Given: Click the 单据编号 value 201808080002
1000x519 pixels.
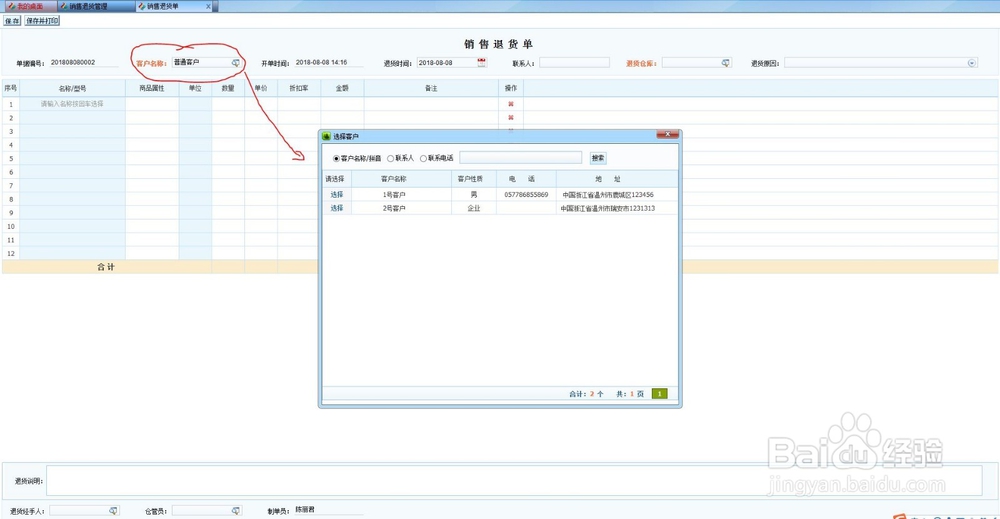Looking at the screenshot, I should pos(73,62).
